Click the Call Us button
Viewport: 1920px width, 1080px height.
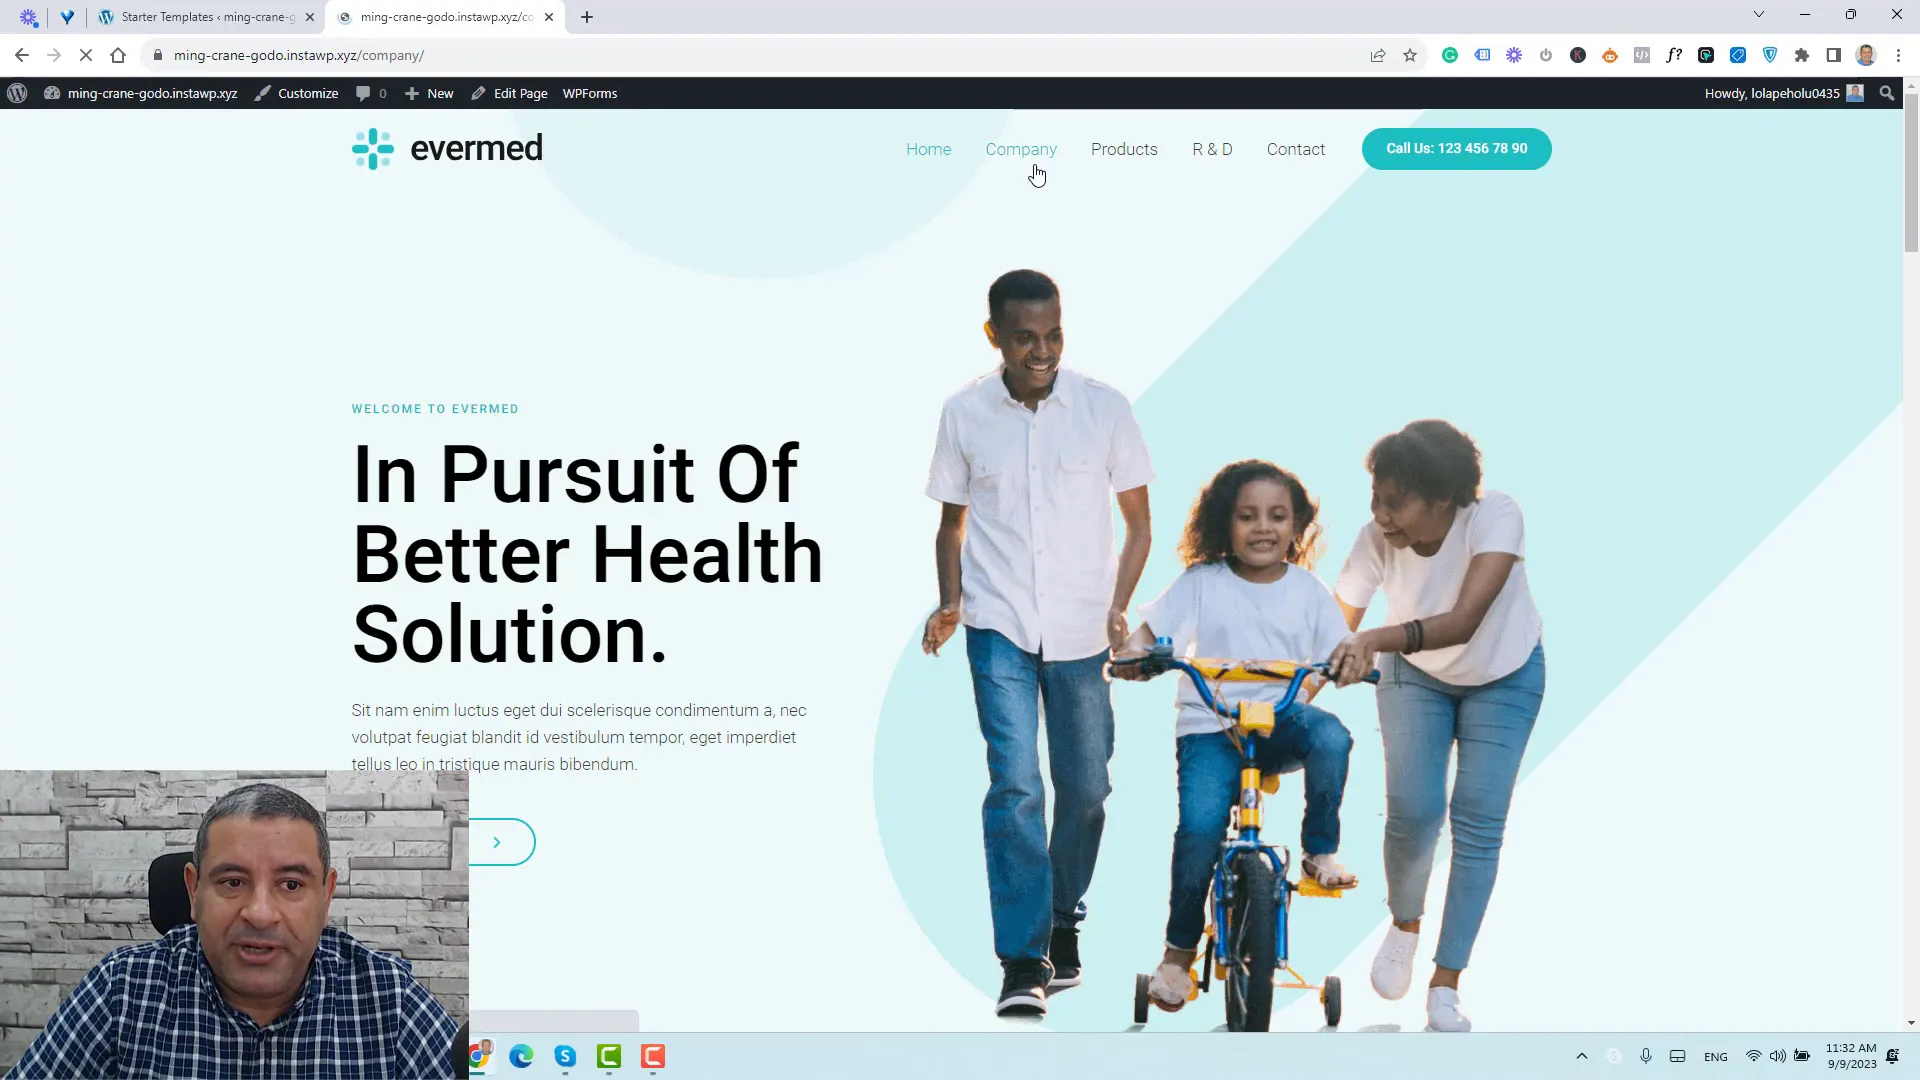1457,148
